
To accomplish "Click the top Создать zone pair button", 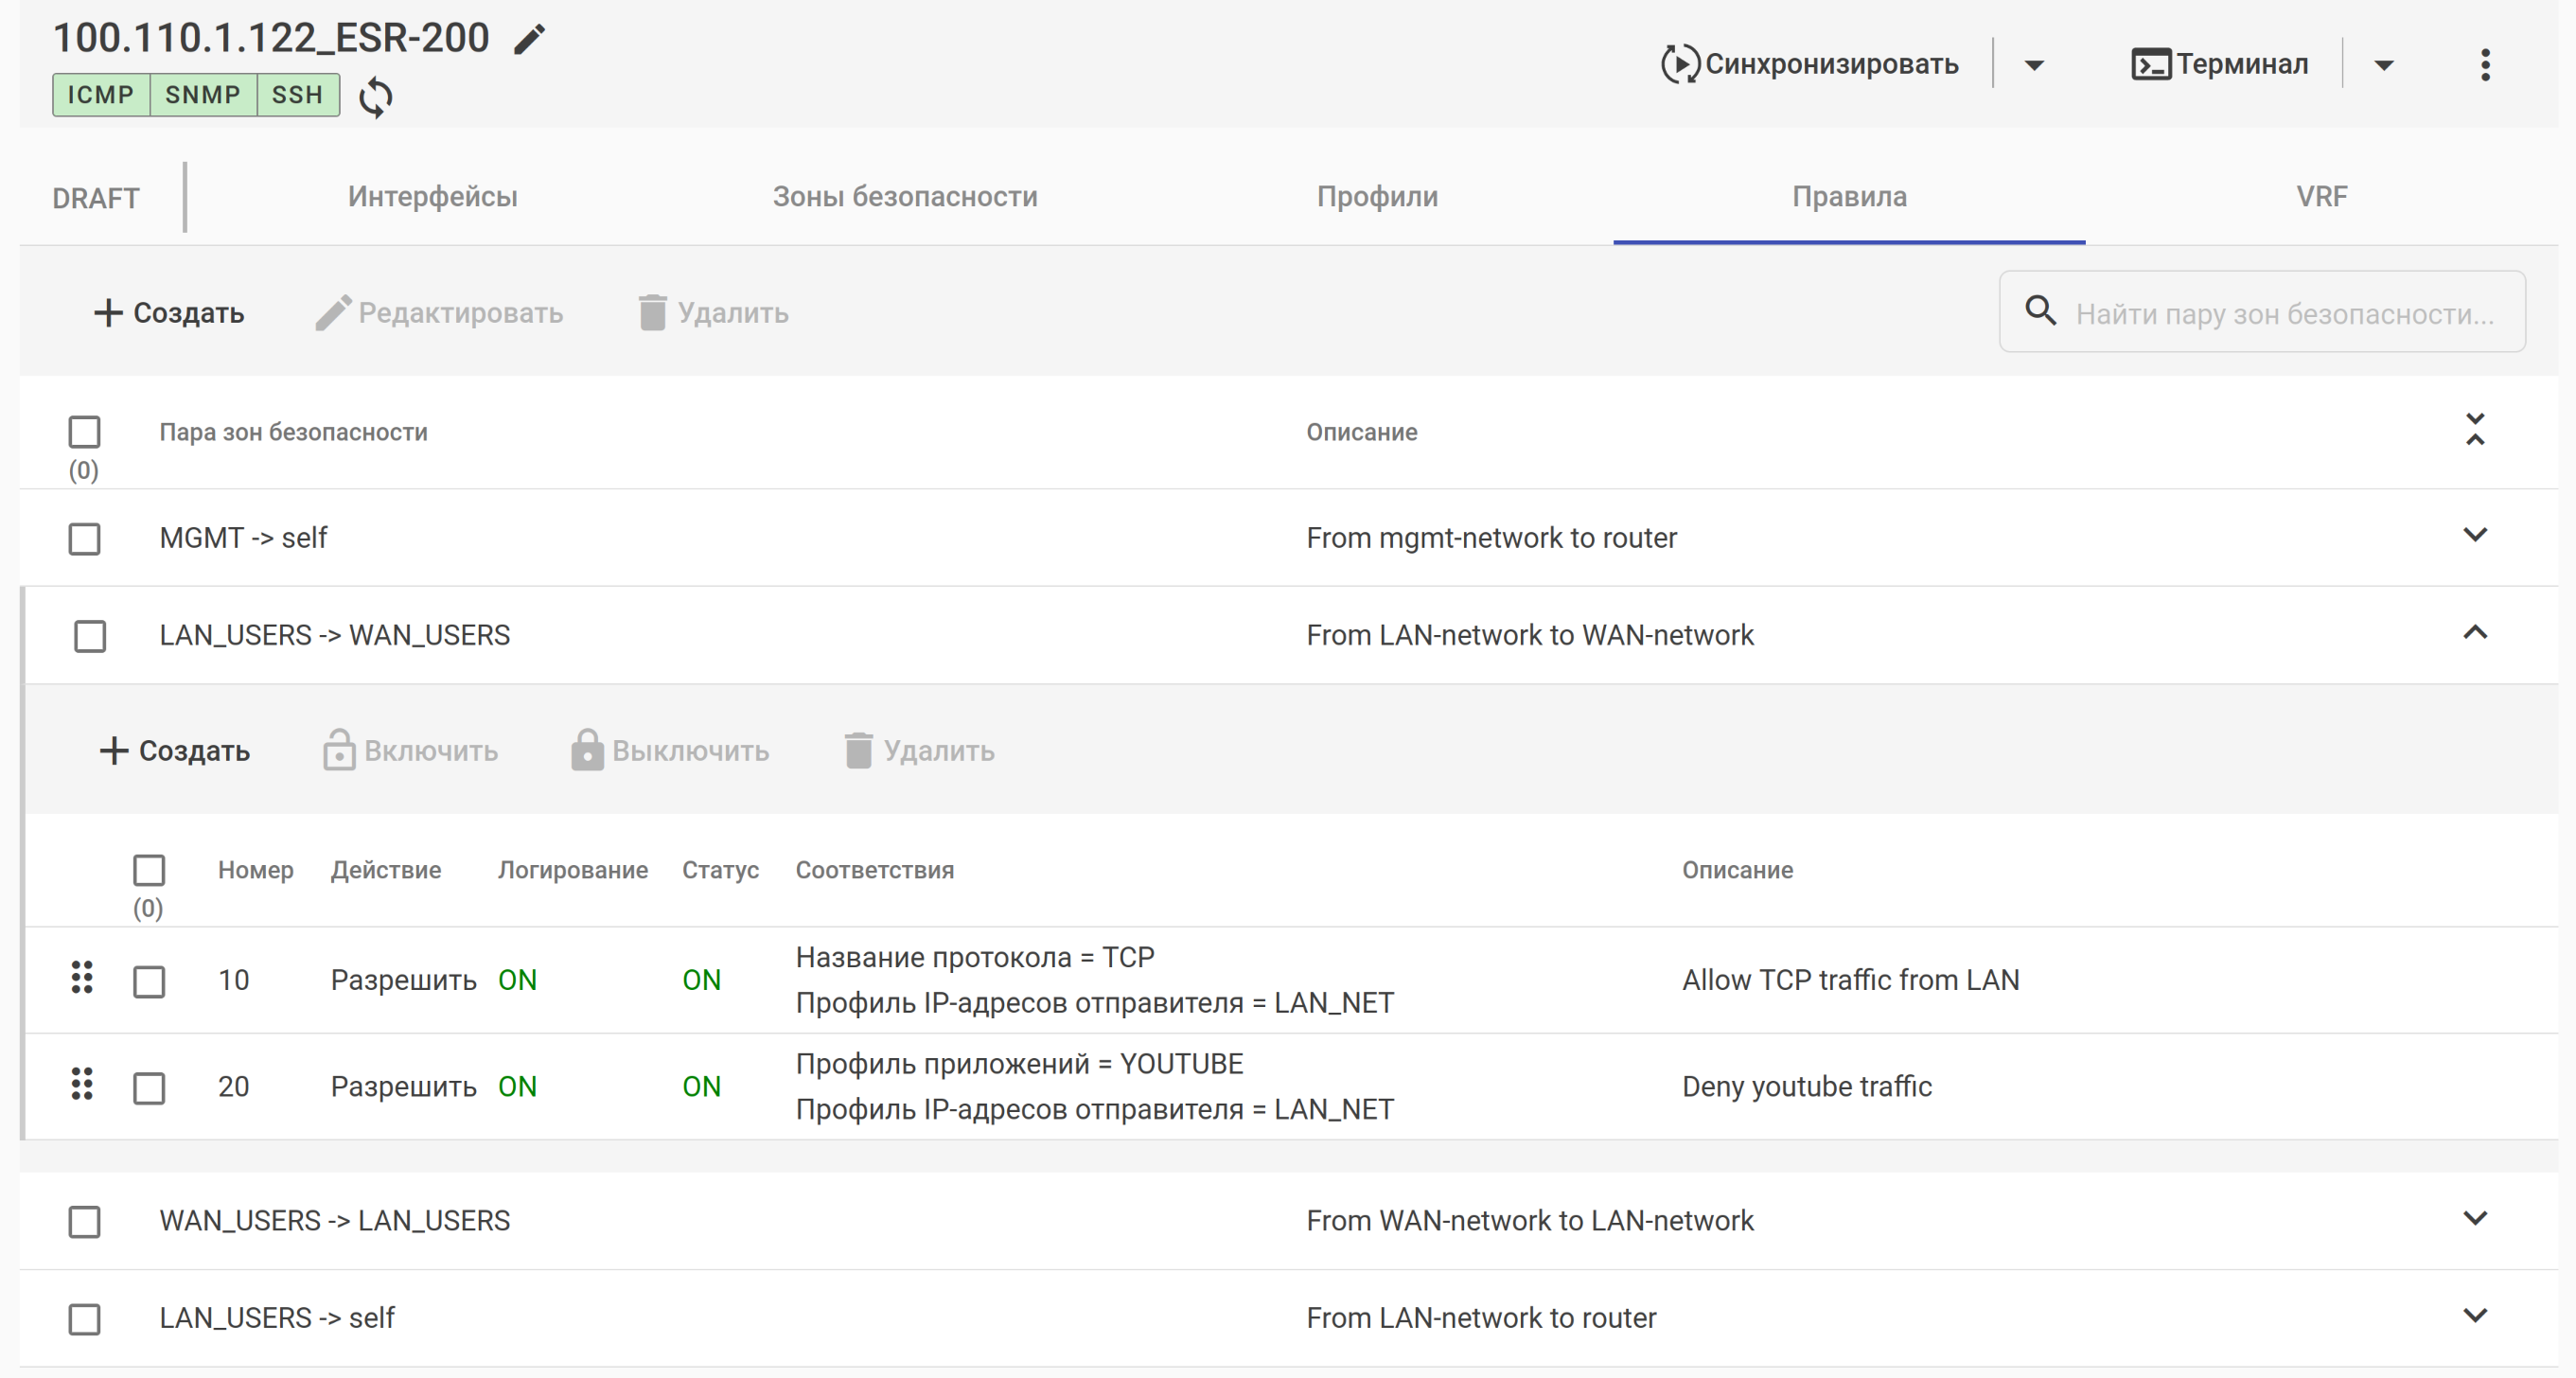I will pos(169,313).
